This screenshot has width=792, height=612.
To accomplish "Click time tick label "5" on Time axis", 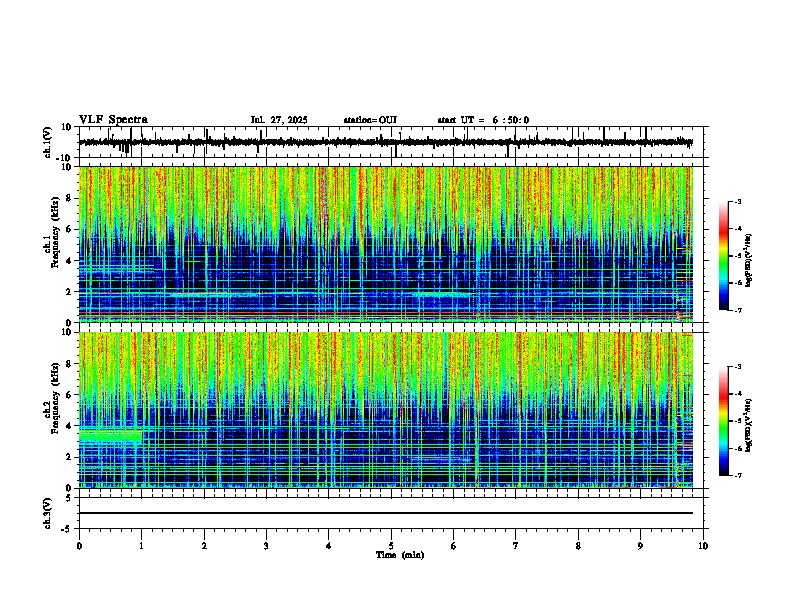I will point(391,546).
